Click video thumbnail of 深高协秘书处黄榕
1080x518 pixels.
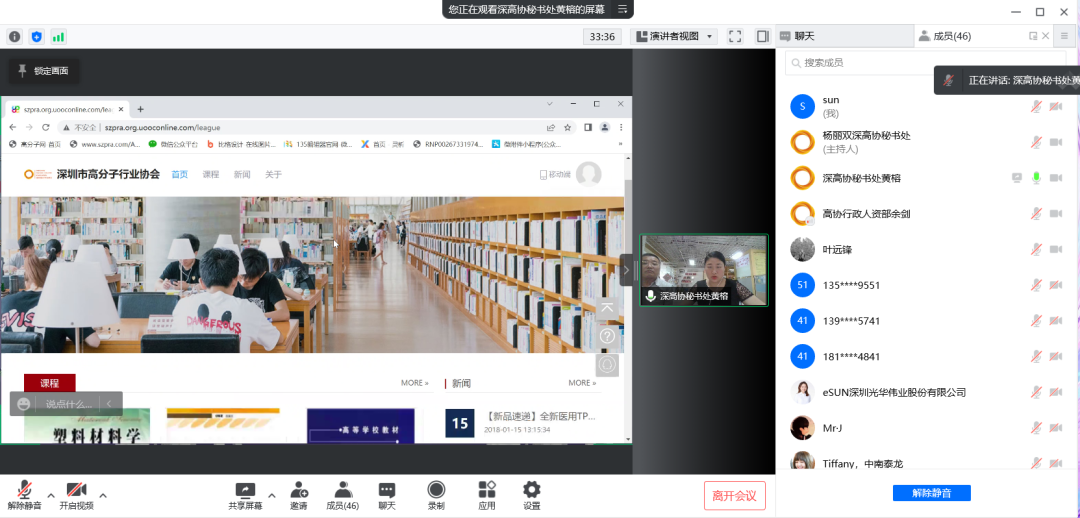tap(704, 271)
